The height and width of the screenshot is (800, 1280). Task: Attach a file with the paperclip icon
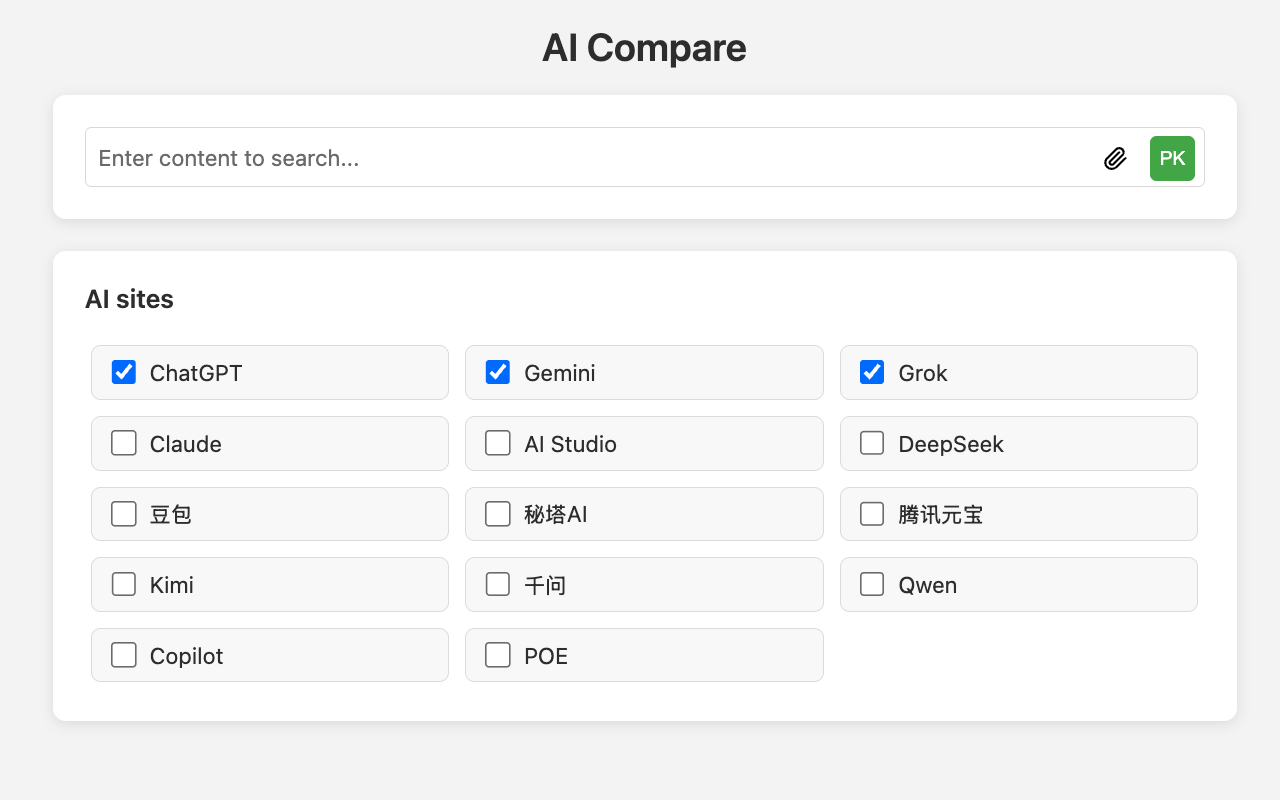click(x=1115, y=158)
